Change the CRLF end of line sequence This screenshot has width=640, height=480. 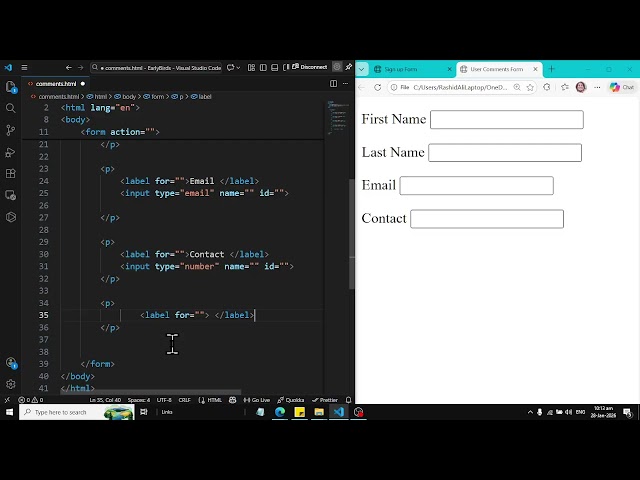click(x=184, y=400)
